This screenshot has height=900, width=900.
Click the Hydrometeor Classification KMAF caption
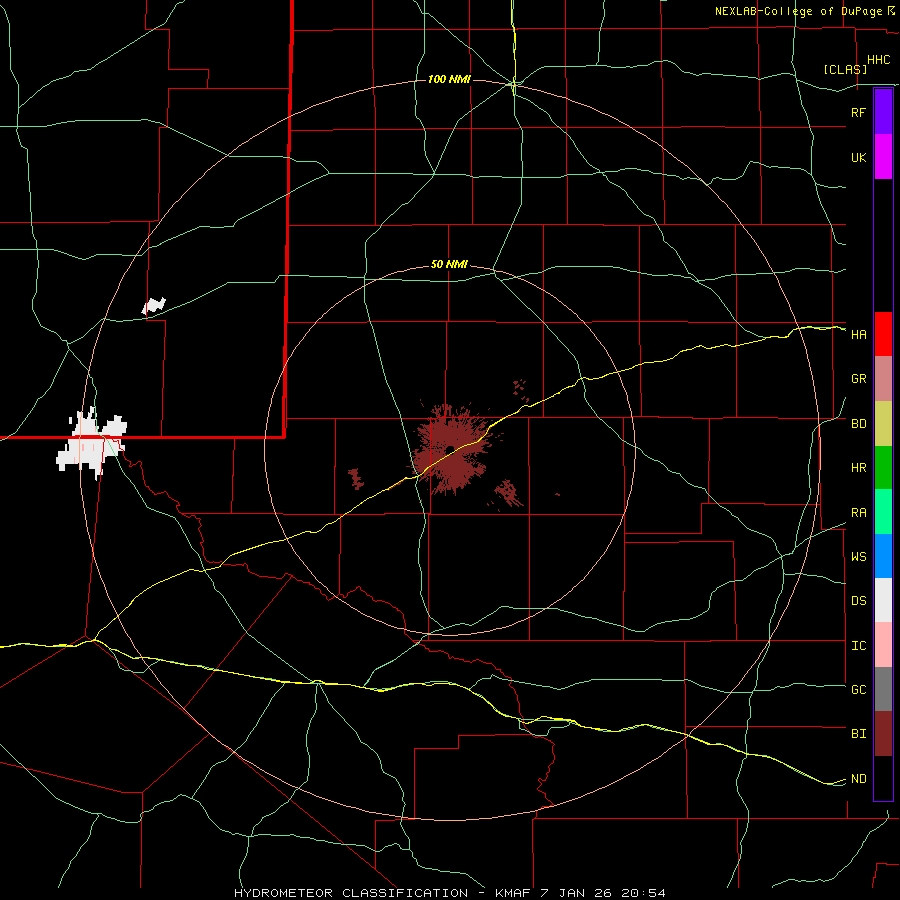click(x=449, y=893)
